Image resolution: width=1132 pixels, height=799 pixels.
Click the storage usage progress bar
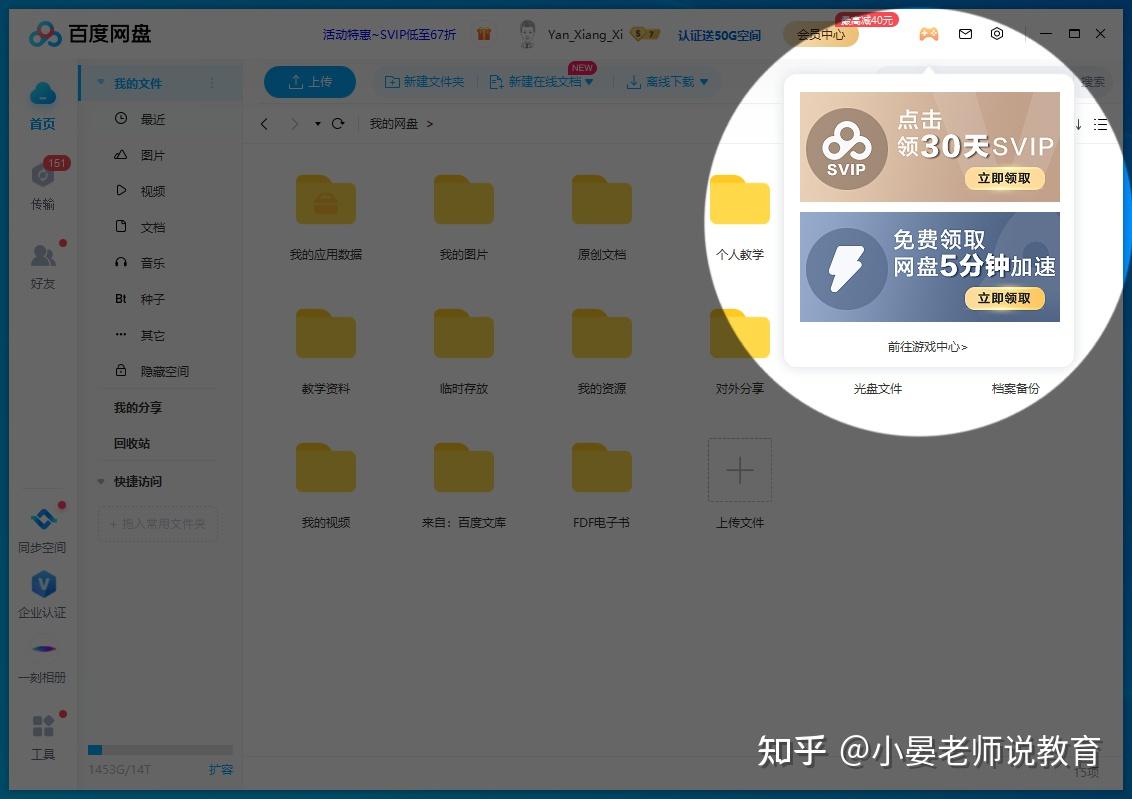pos(160,750)
